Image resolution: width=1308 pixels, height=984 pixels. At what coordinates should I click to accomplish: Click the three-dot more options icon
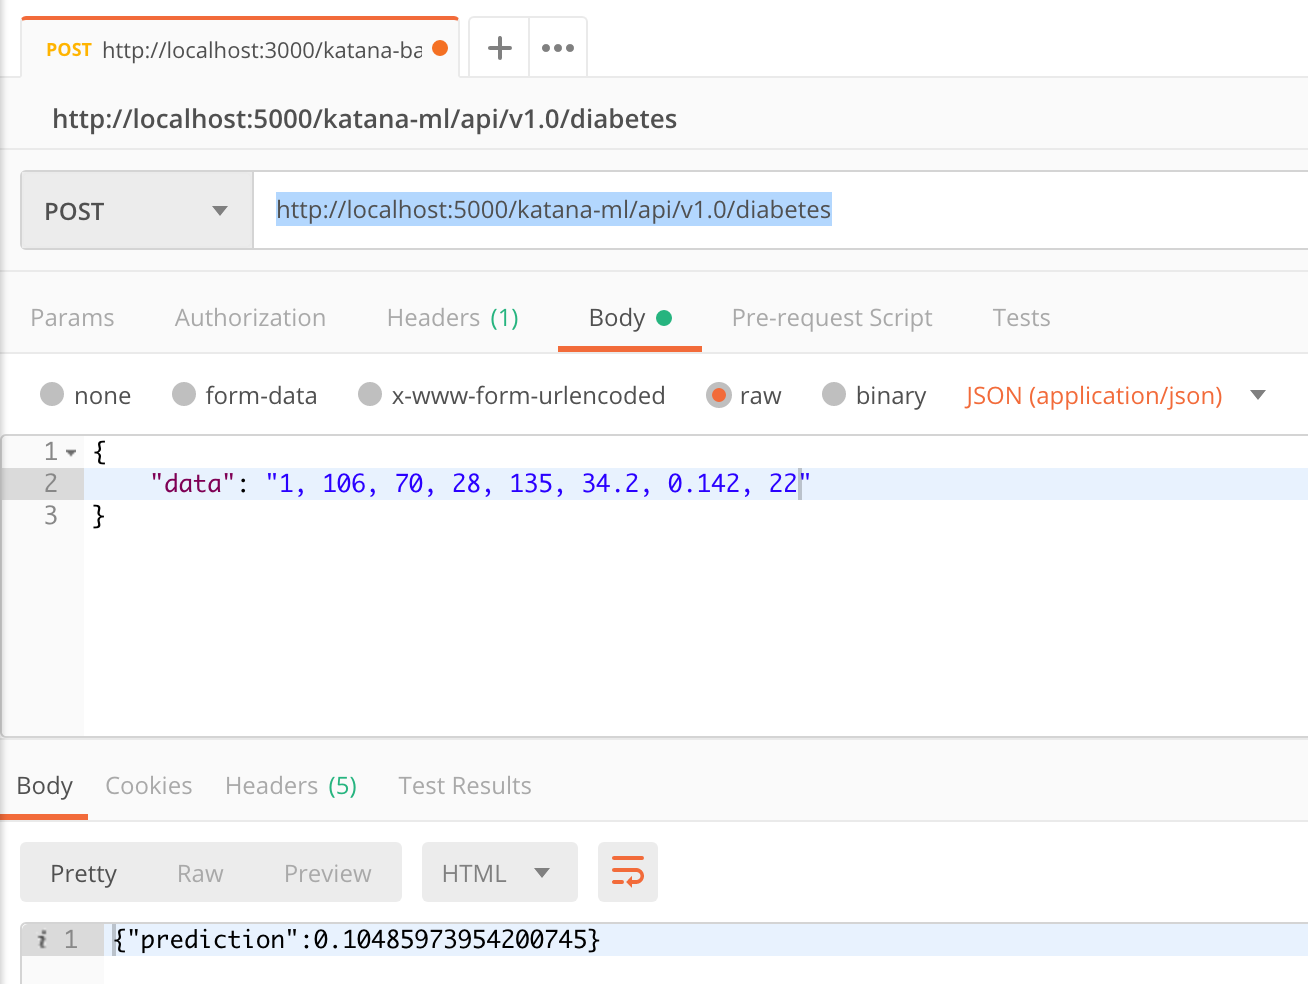pos(557,46)
